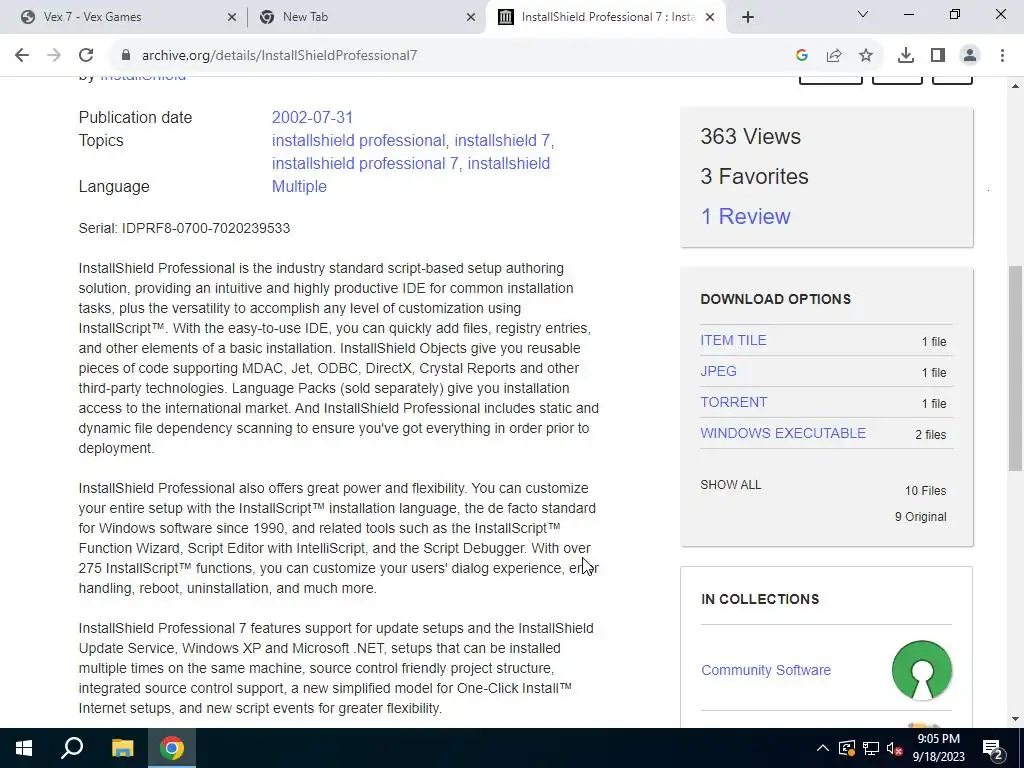This screenshot has height=768, width=1024.
Task: Bookmark this page with star icon
Action: [866, 56]
